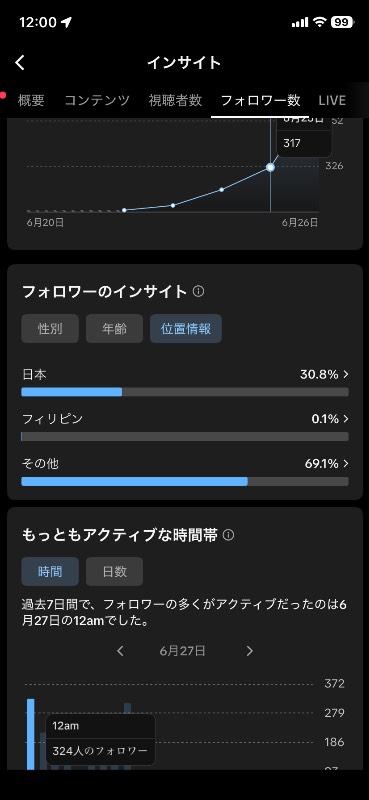Tap the battery indicator in status bar

pyautogui.click(x=342, y=22)
